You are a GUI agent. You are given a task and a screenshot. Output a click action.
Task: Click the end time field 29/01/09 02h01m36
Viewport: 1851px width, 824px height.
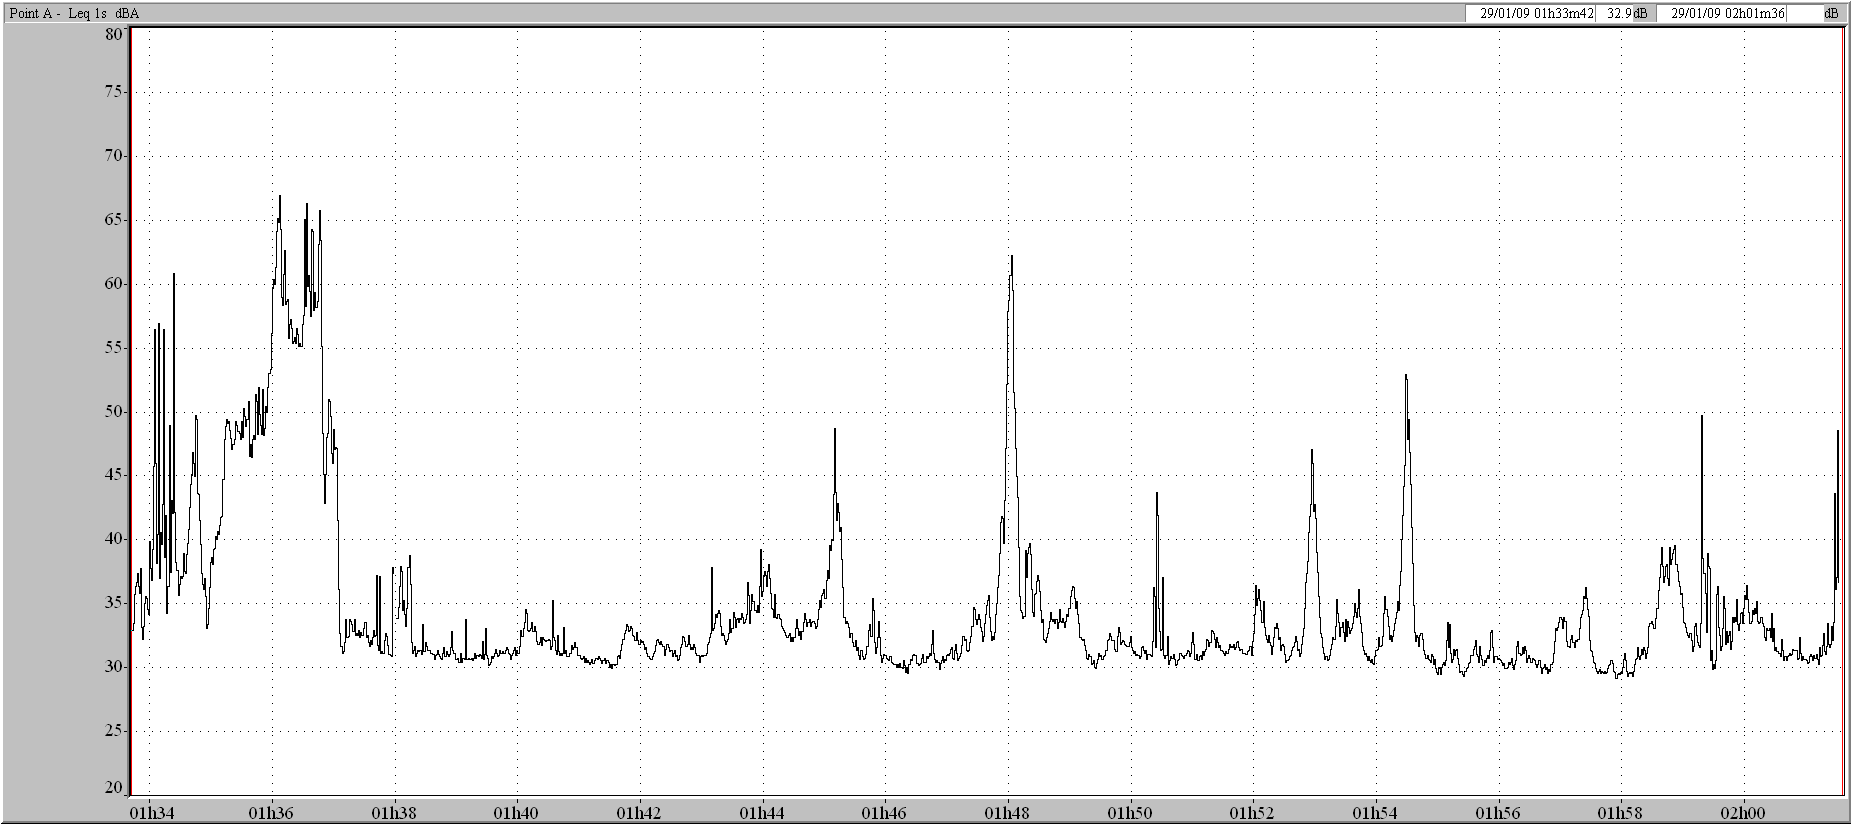point(1722,13)
